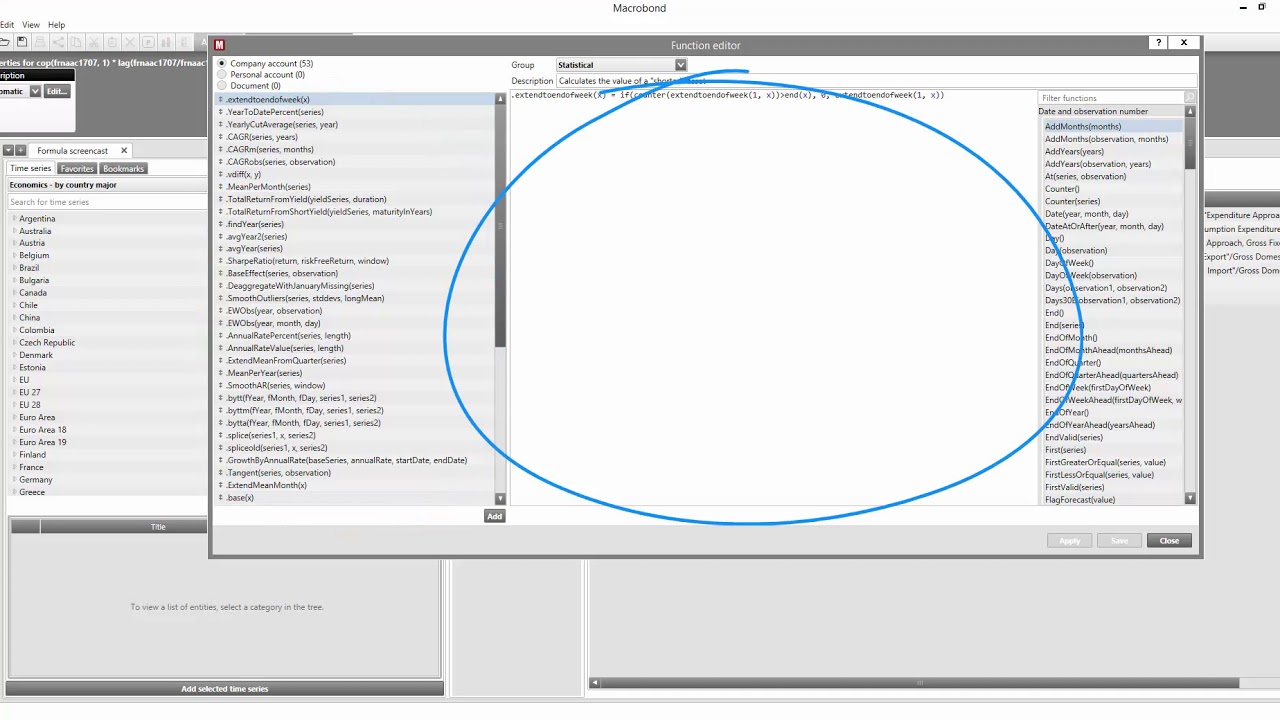This screenshot has width=1280, height=720.
Task: Select Canada in the country tree
Action: tap(33, 293)
